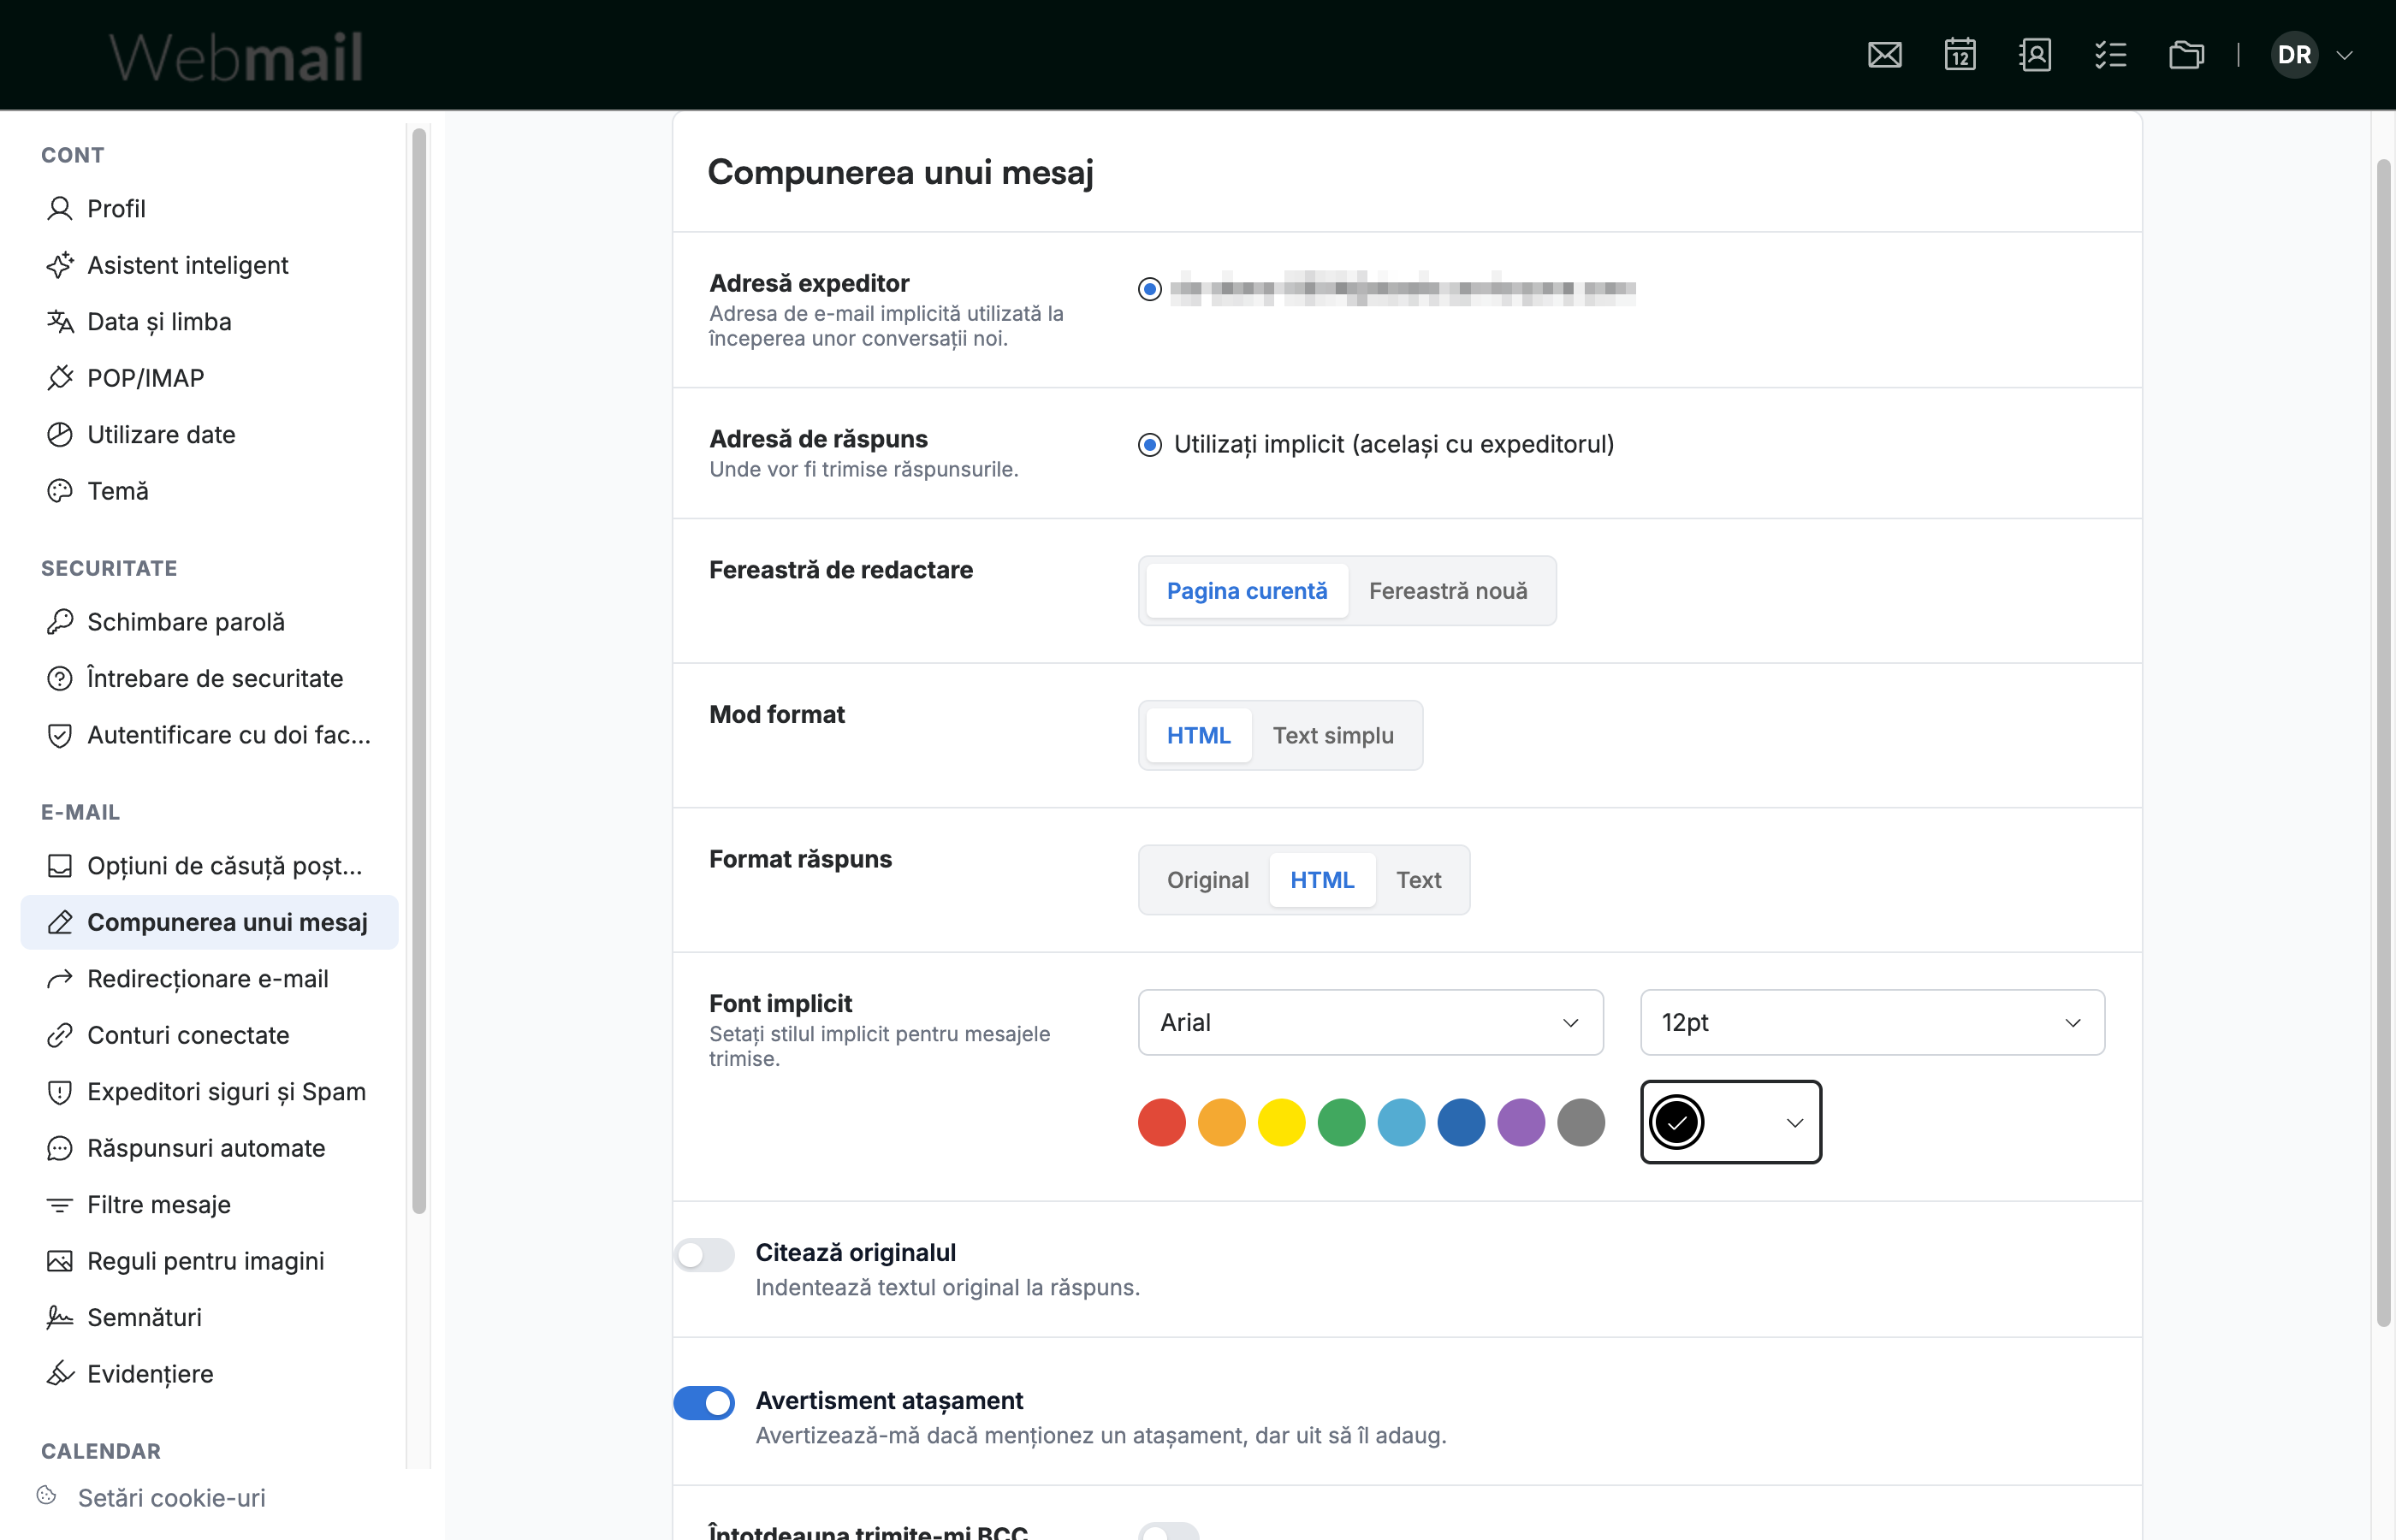Click the Expeditori siguri și Spam shield icon
The height and width of the screenshot is (1540, 2396).
click(x=60, y=1091)
